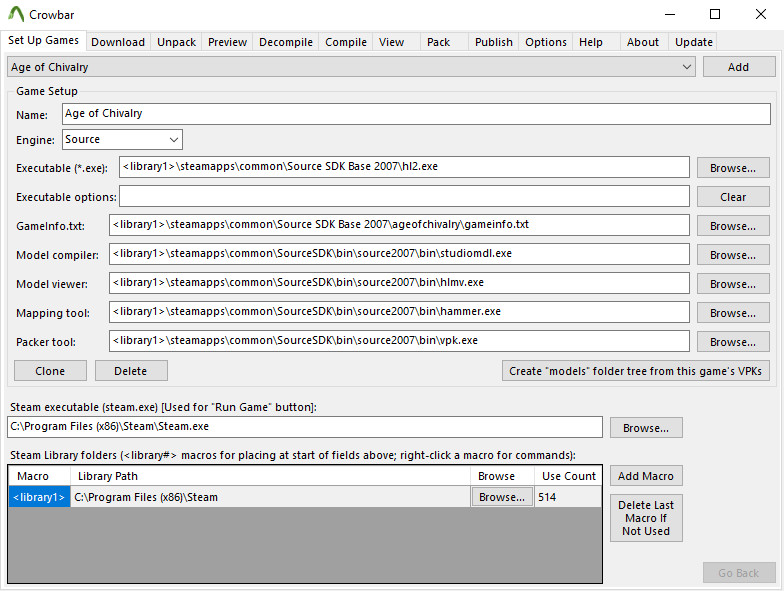
Task: Click the Macro column header
Action: (x=39, y=476)
